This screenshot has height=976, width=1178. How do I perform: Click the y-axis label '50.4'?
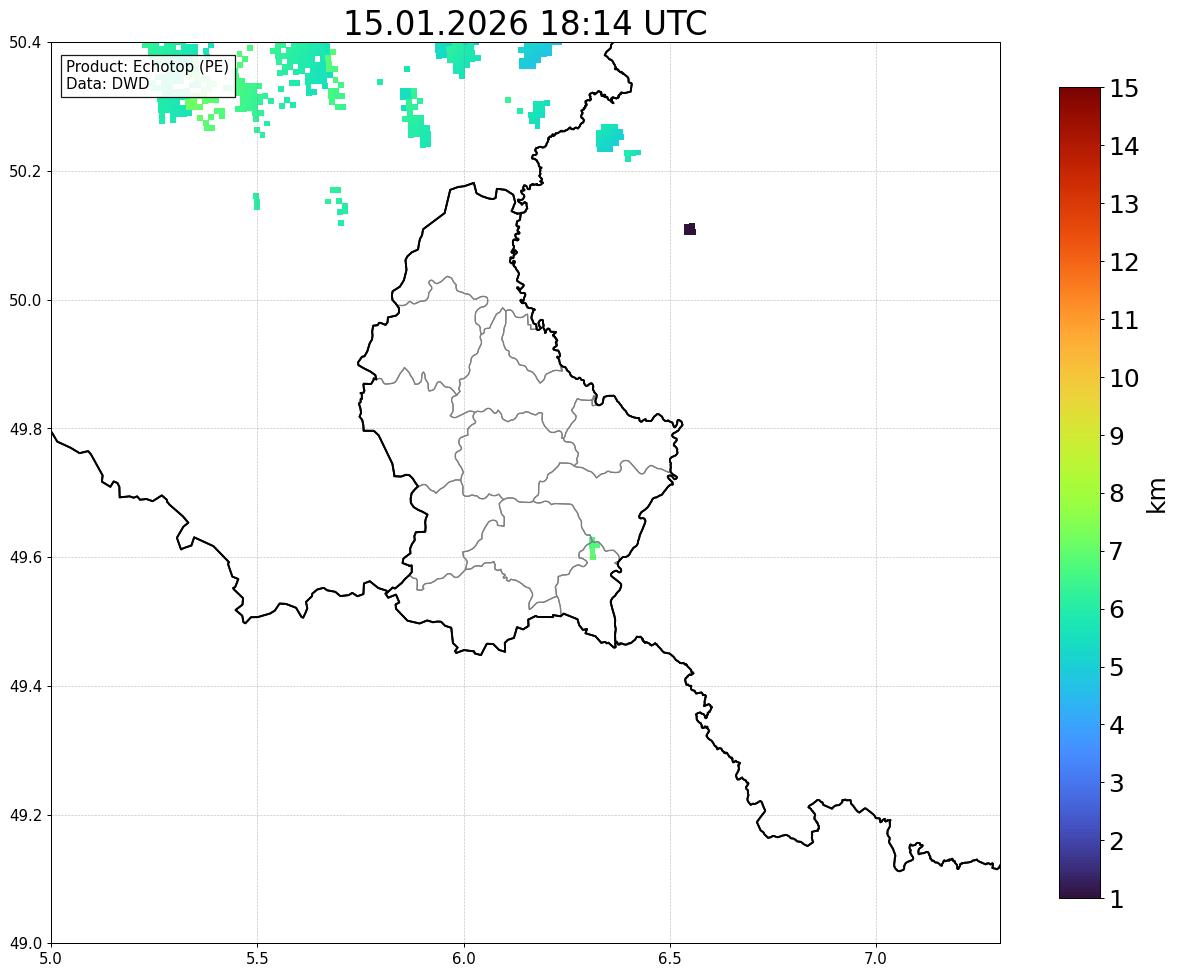coord(24,43)
